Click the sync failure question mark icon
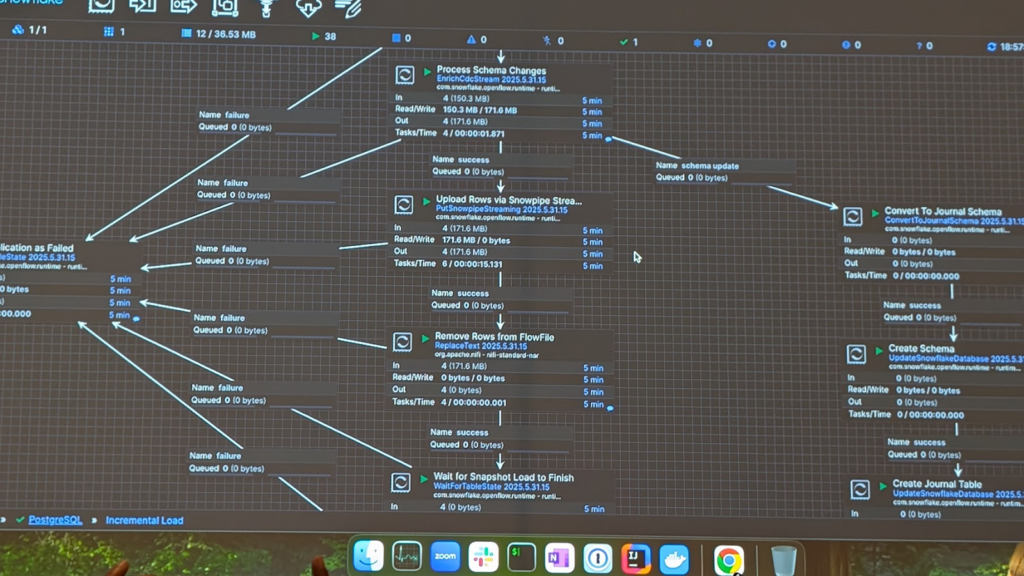The width and height of the screenshot is (1024, 576). [x=919, y=46]
